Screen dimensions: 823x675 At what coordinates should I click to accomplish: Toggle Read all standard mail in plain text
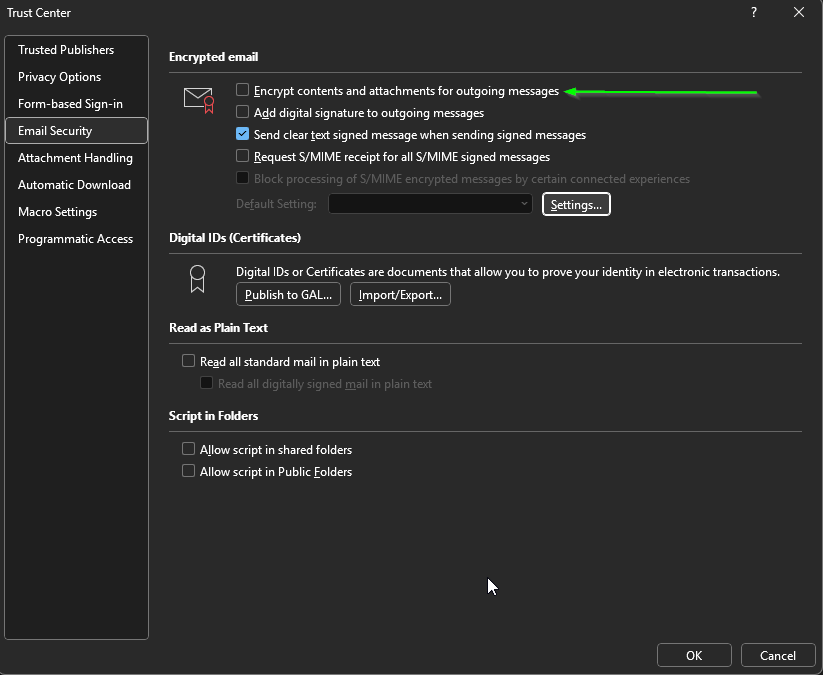coord(188,362)
